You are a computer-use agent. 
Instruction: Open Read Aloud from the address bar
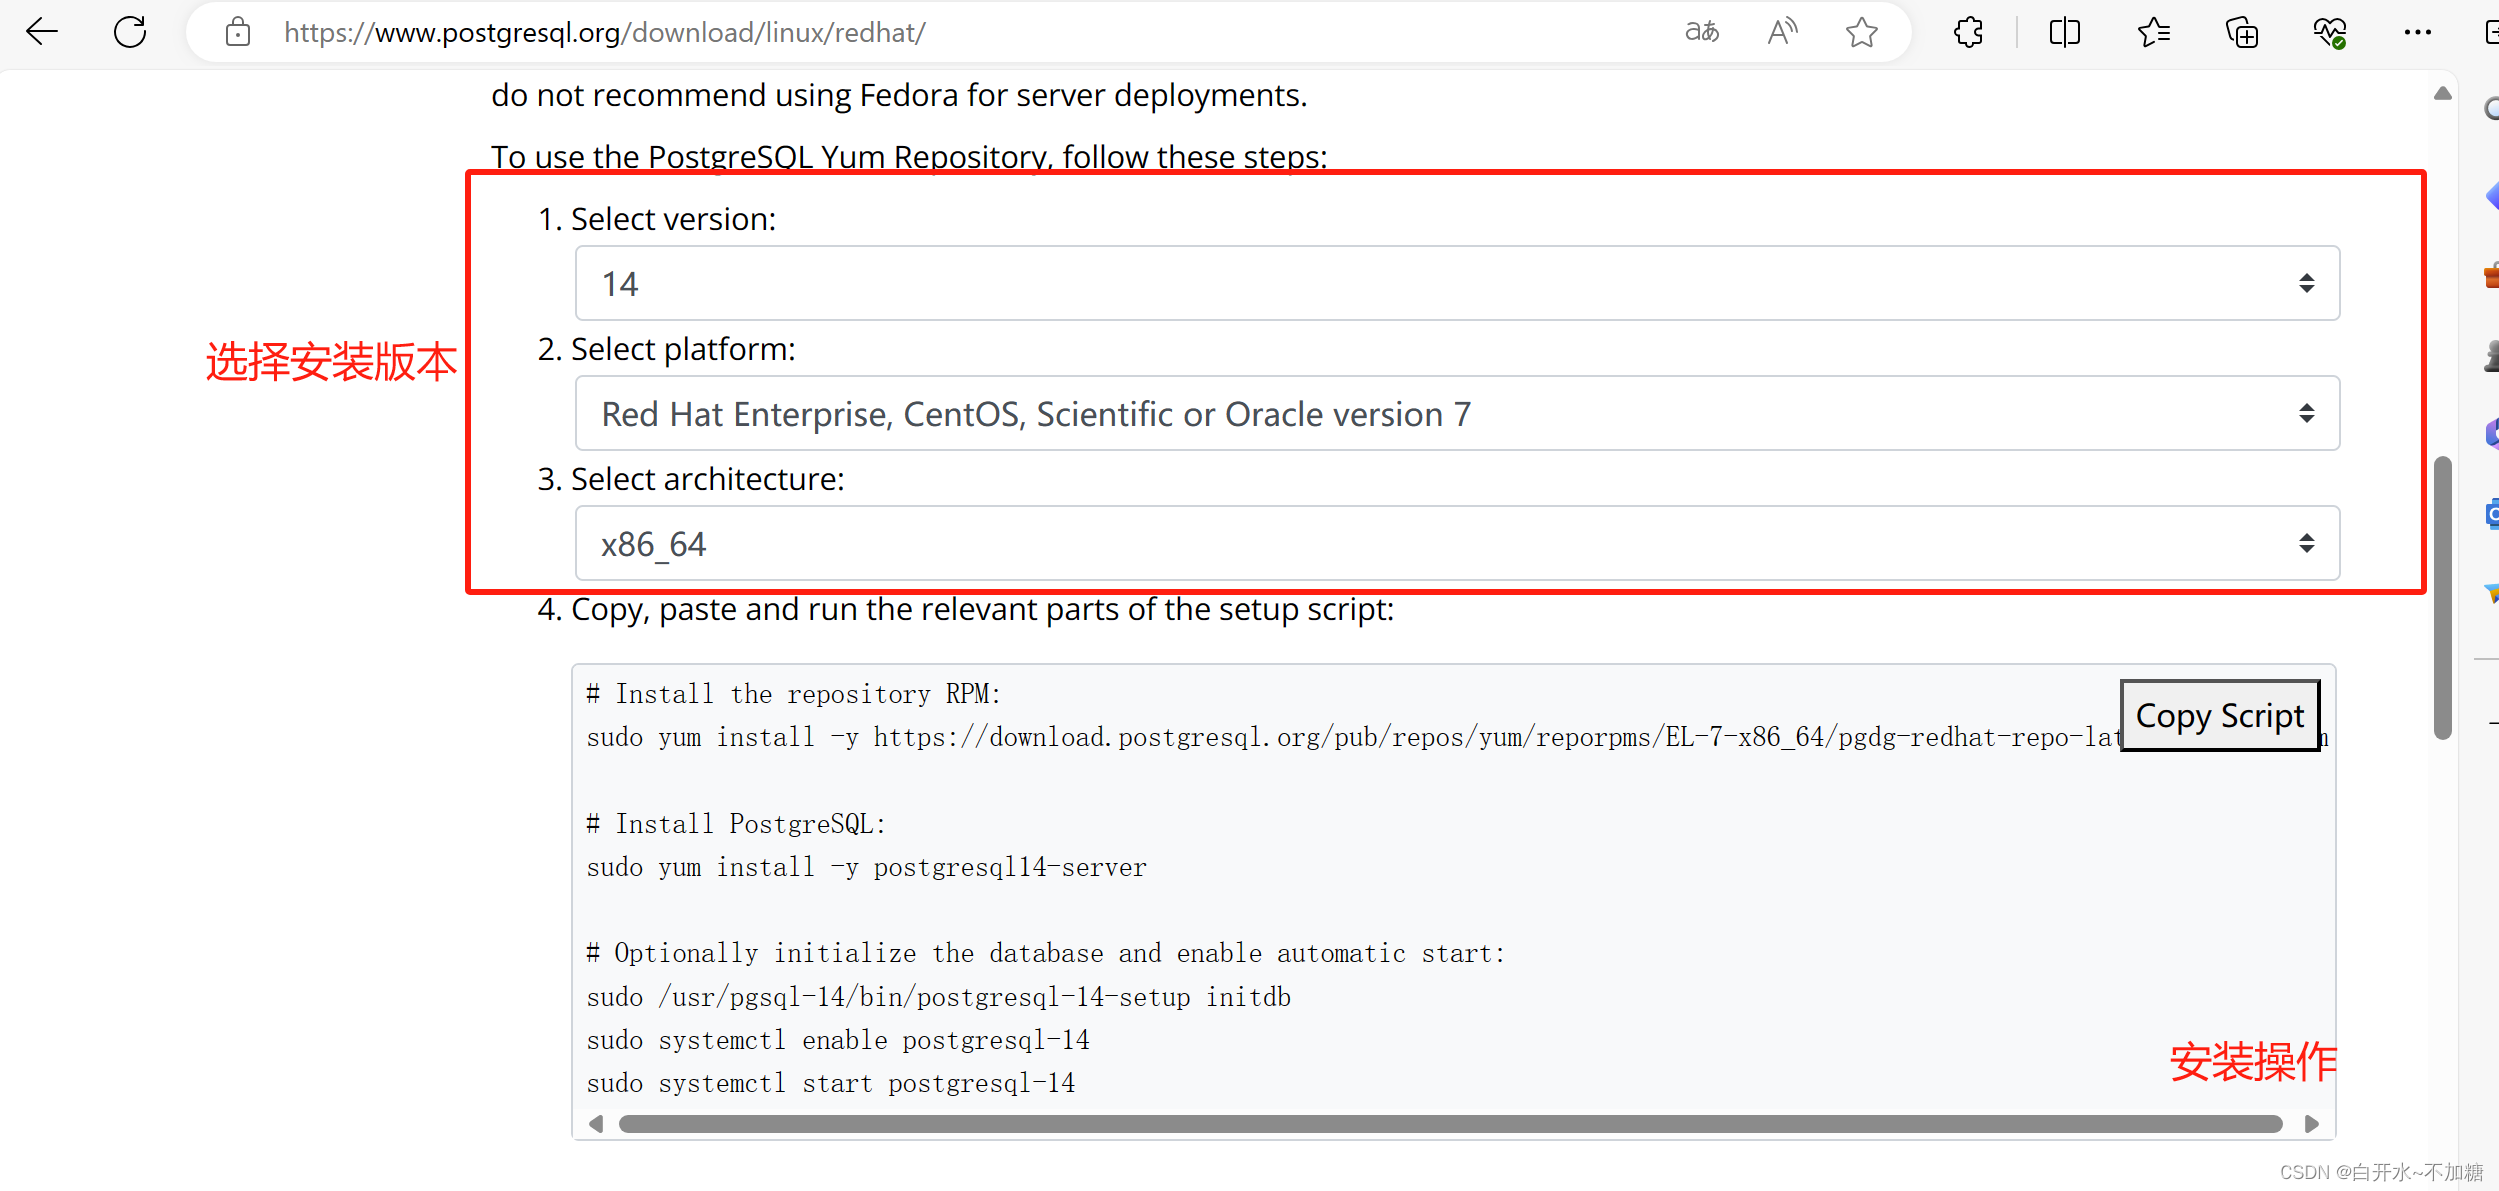click(x=1782, y=32)
